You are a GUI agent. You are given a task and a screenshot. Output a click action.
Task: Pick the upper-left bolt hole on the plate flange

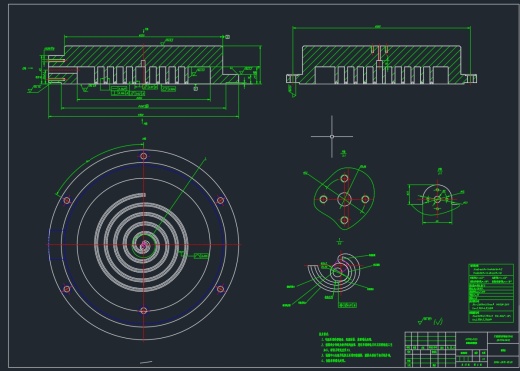67,200
